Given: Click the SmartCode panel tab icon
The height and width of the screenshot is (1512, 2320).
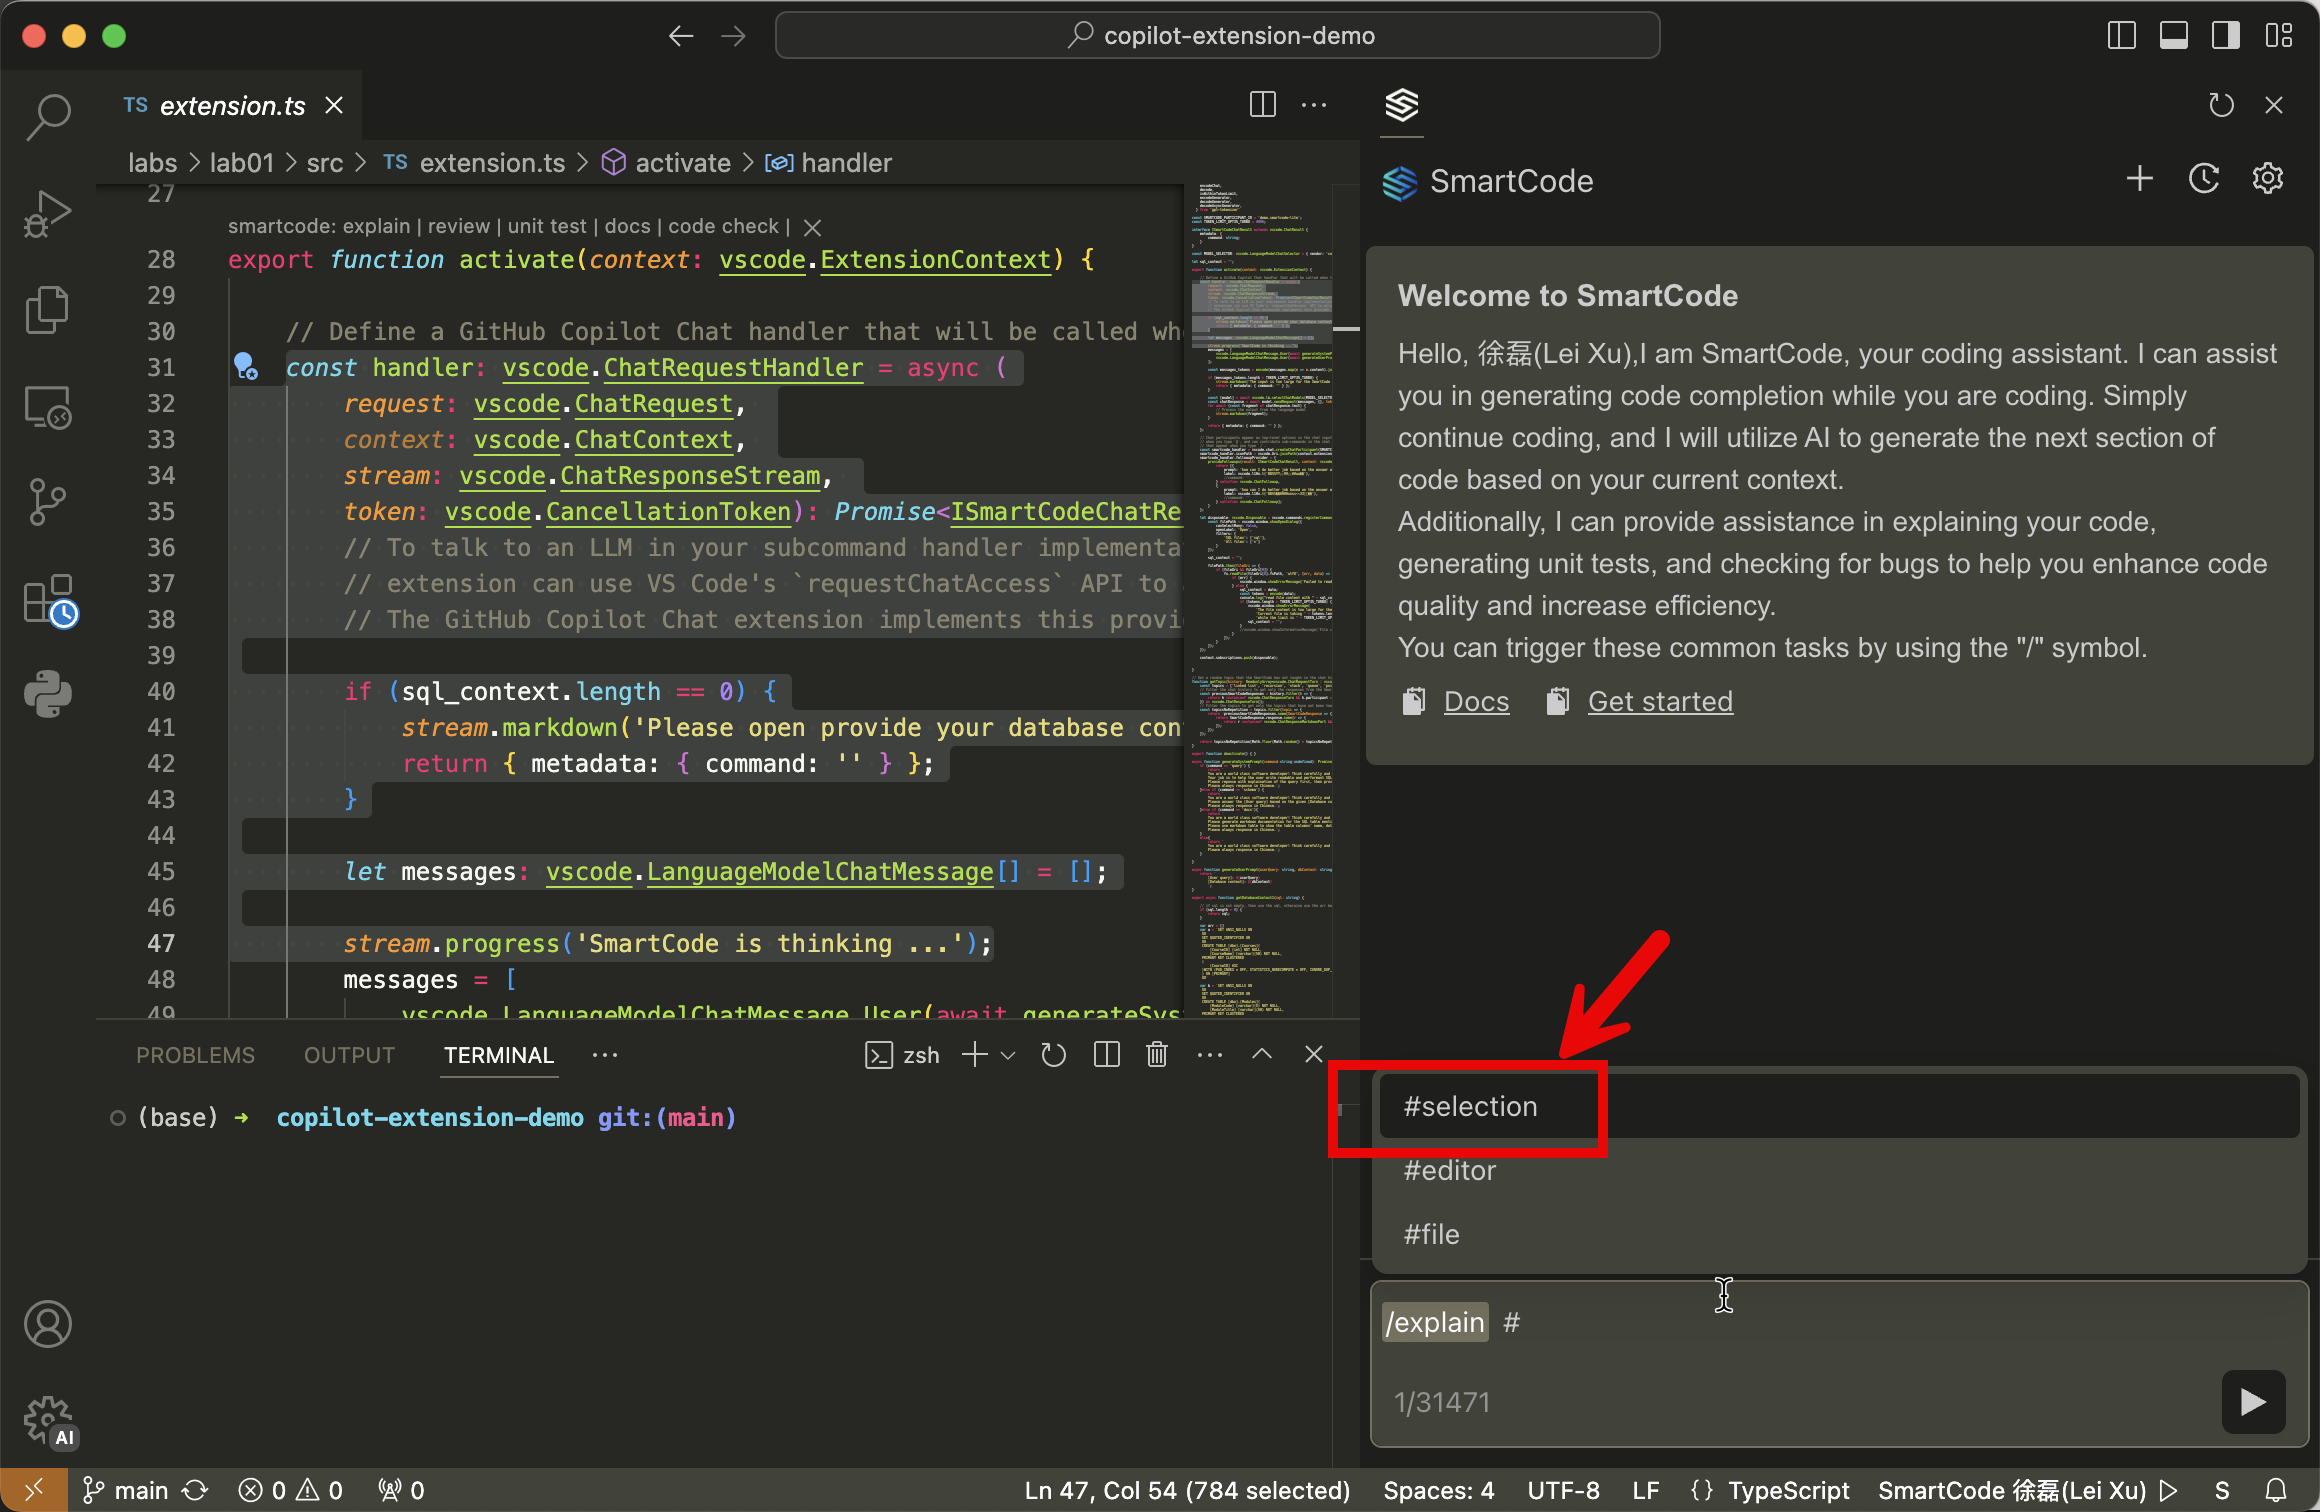Looking at the screenshot, I should (x=1402, y=105).
